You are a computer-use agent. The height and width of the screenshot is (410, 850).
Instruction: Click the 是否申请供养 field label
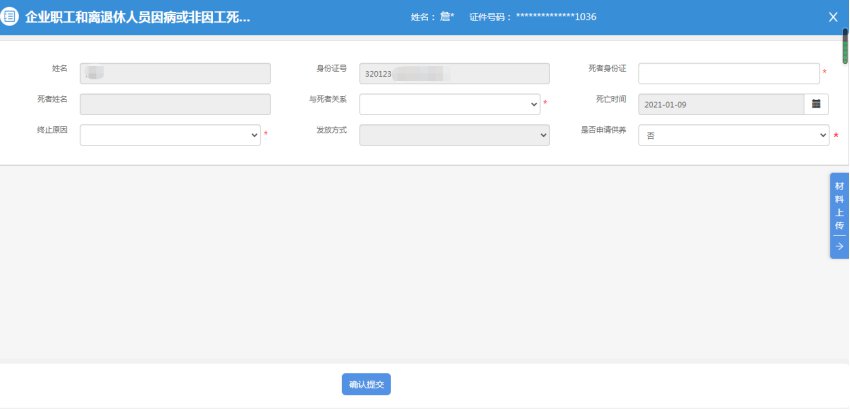(x=603, y=130)
